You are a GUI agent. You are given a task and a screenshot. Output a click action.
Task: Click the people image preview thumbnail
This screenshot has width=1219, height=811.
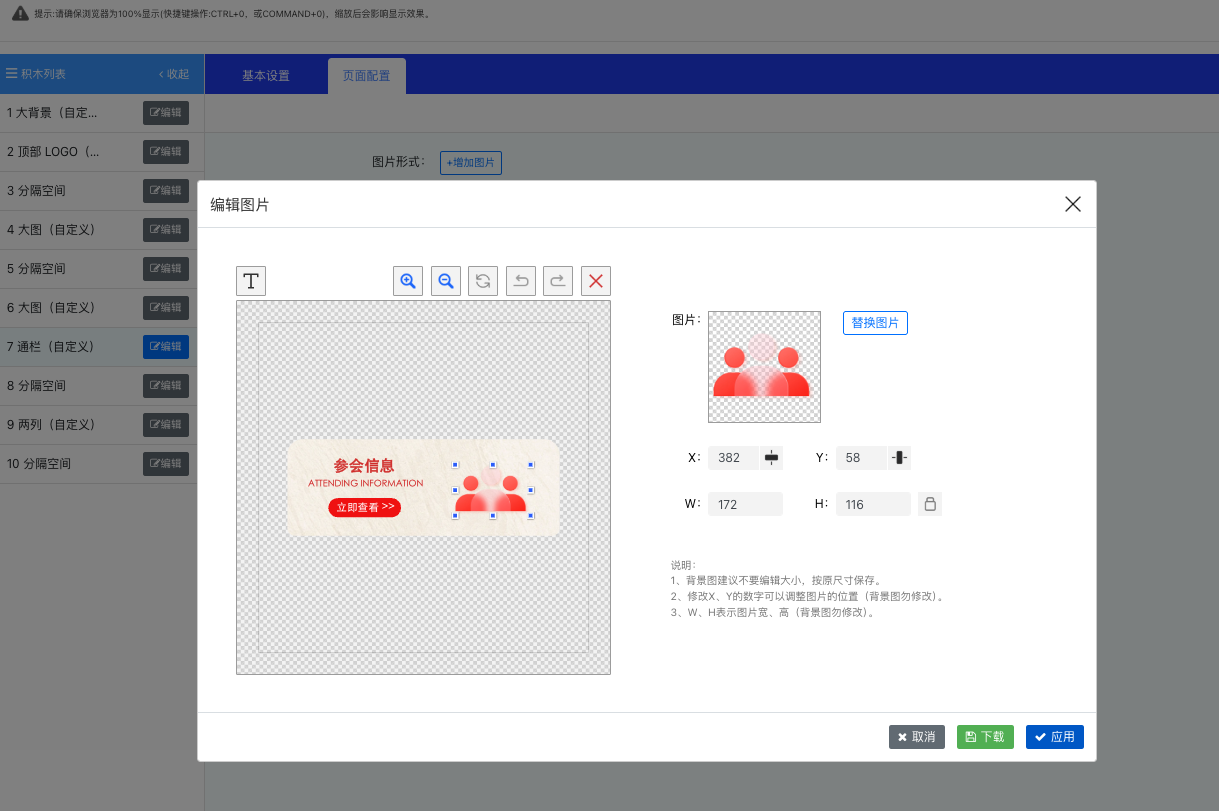tap(764, 367)
